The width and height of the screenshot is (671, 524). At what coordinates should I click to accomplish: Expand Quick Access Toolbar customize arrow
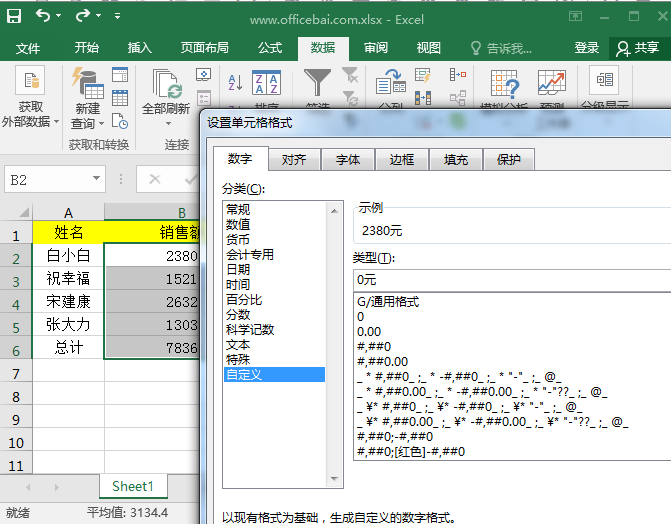(x=117, y=16)
